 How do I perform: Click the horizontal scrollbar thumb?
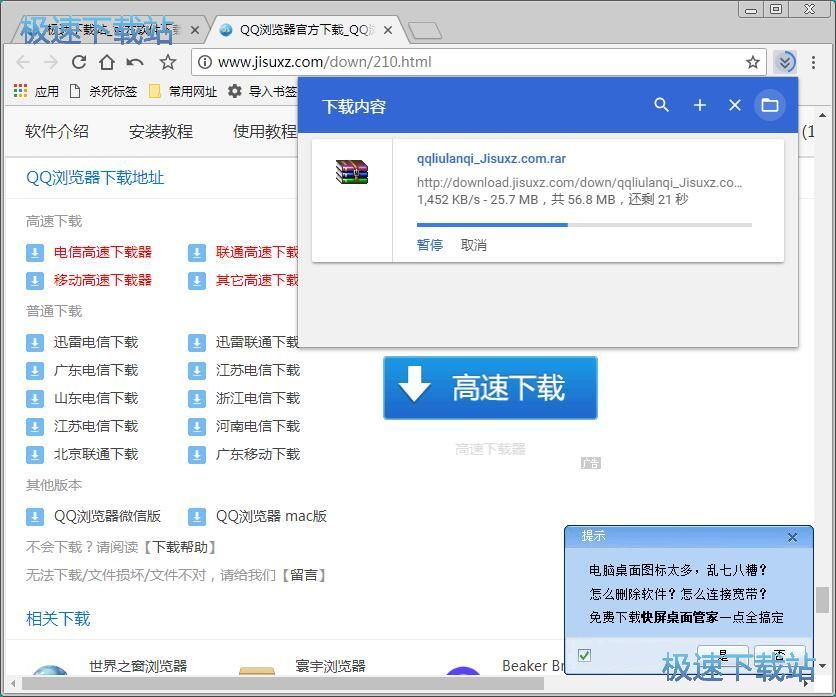(x=283, y=683)
